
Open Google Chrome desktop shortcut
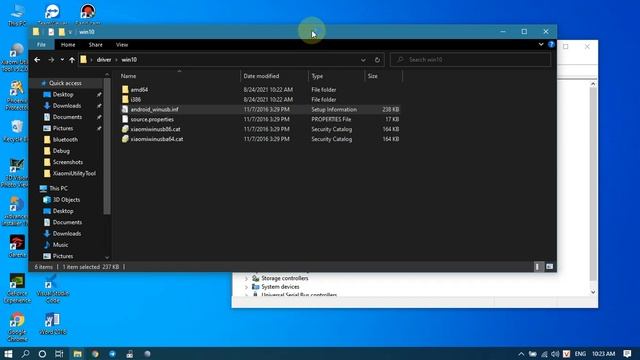[x=17, y=327]
